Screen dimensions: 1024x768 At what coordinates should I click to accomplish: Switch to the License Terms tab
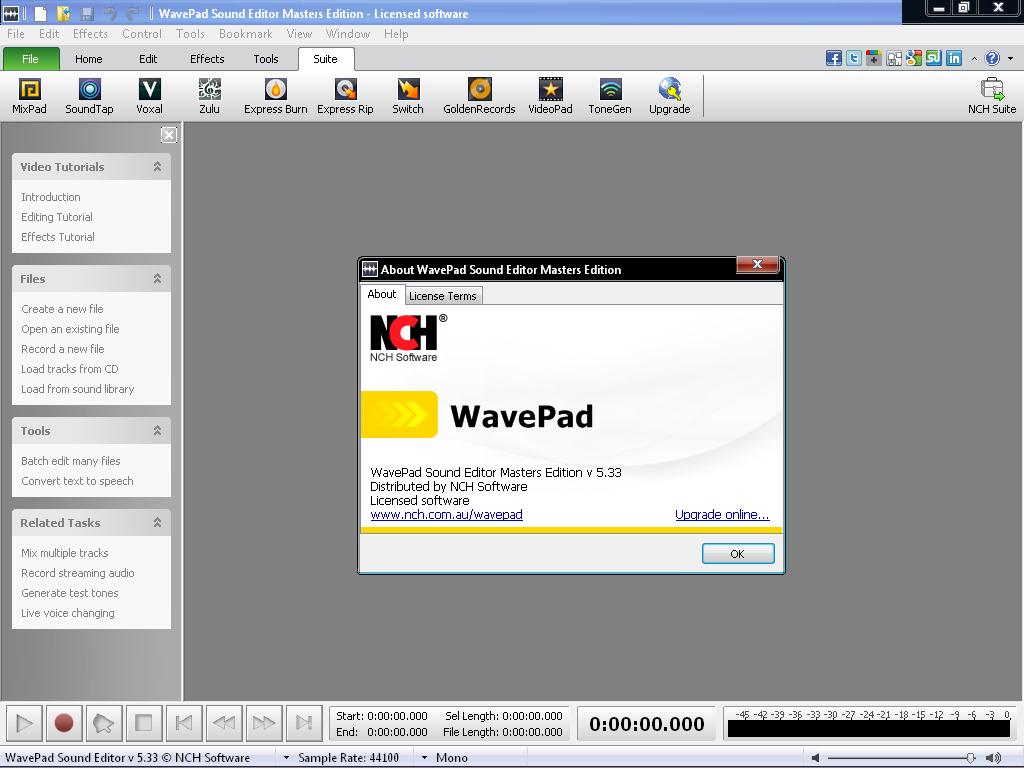click(x=443, y=296)
